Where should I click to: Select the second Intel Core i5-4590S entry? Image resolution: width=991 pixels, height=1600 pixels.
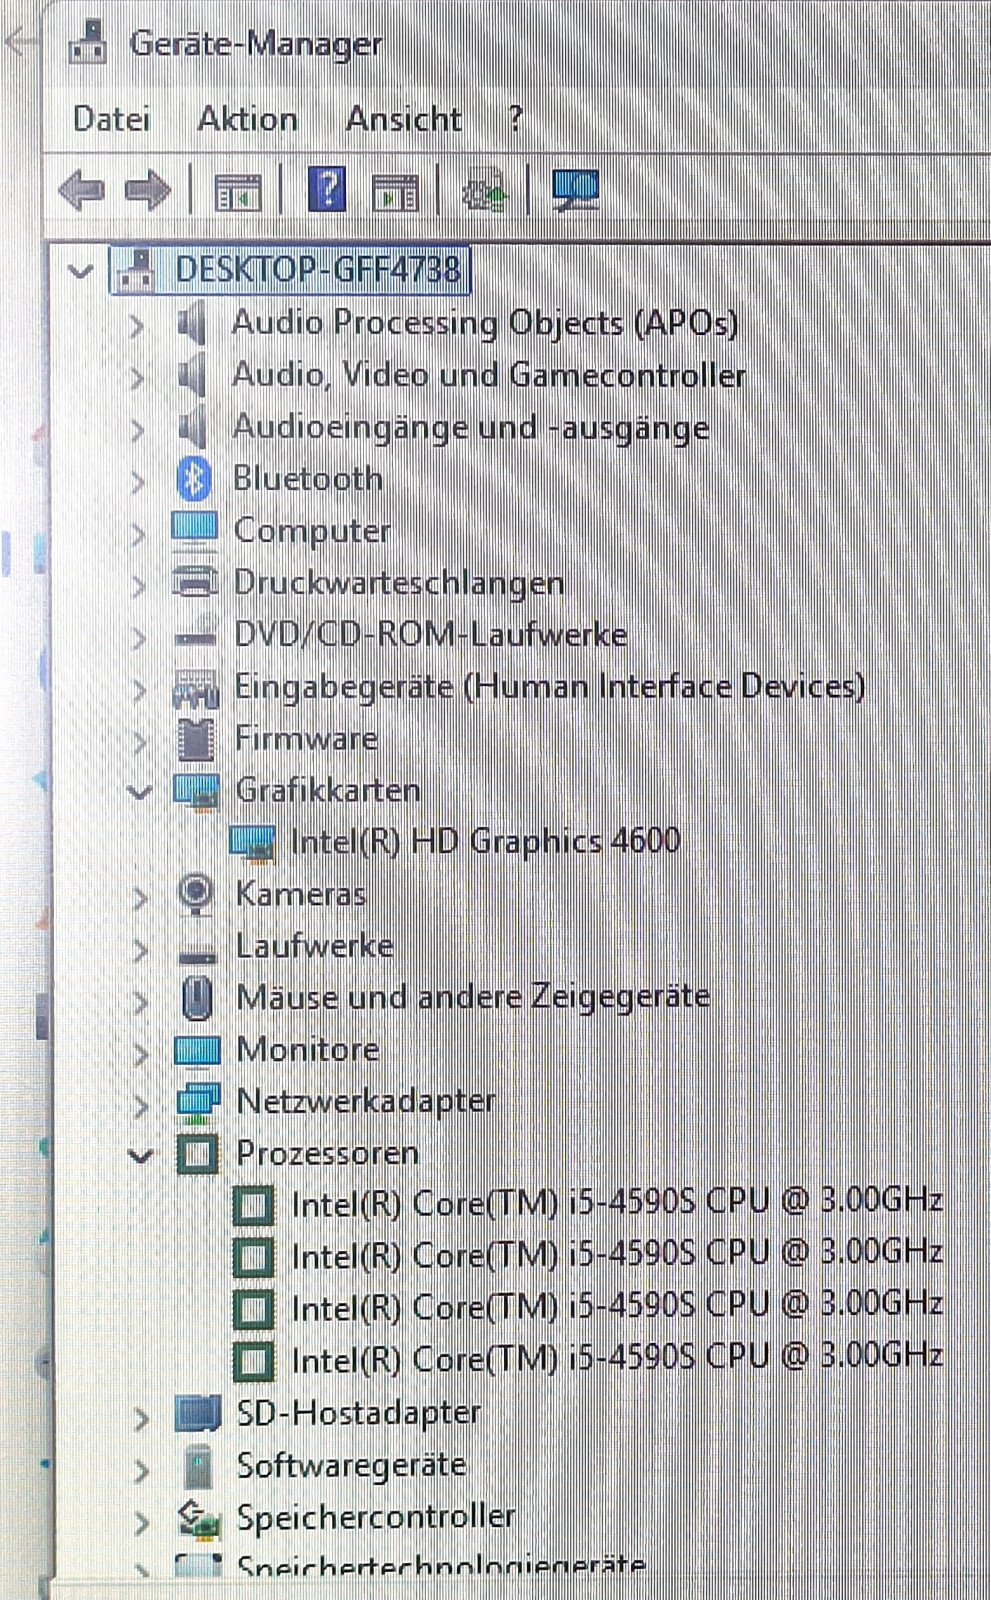(x=617, y=1254)
